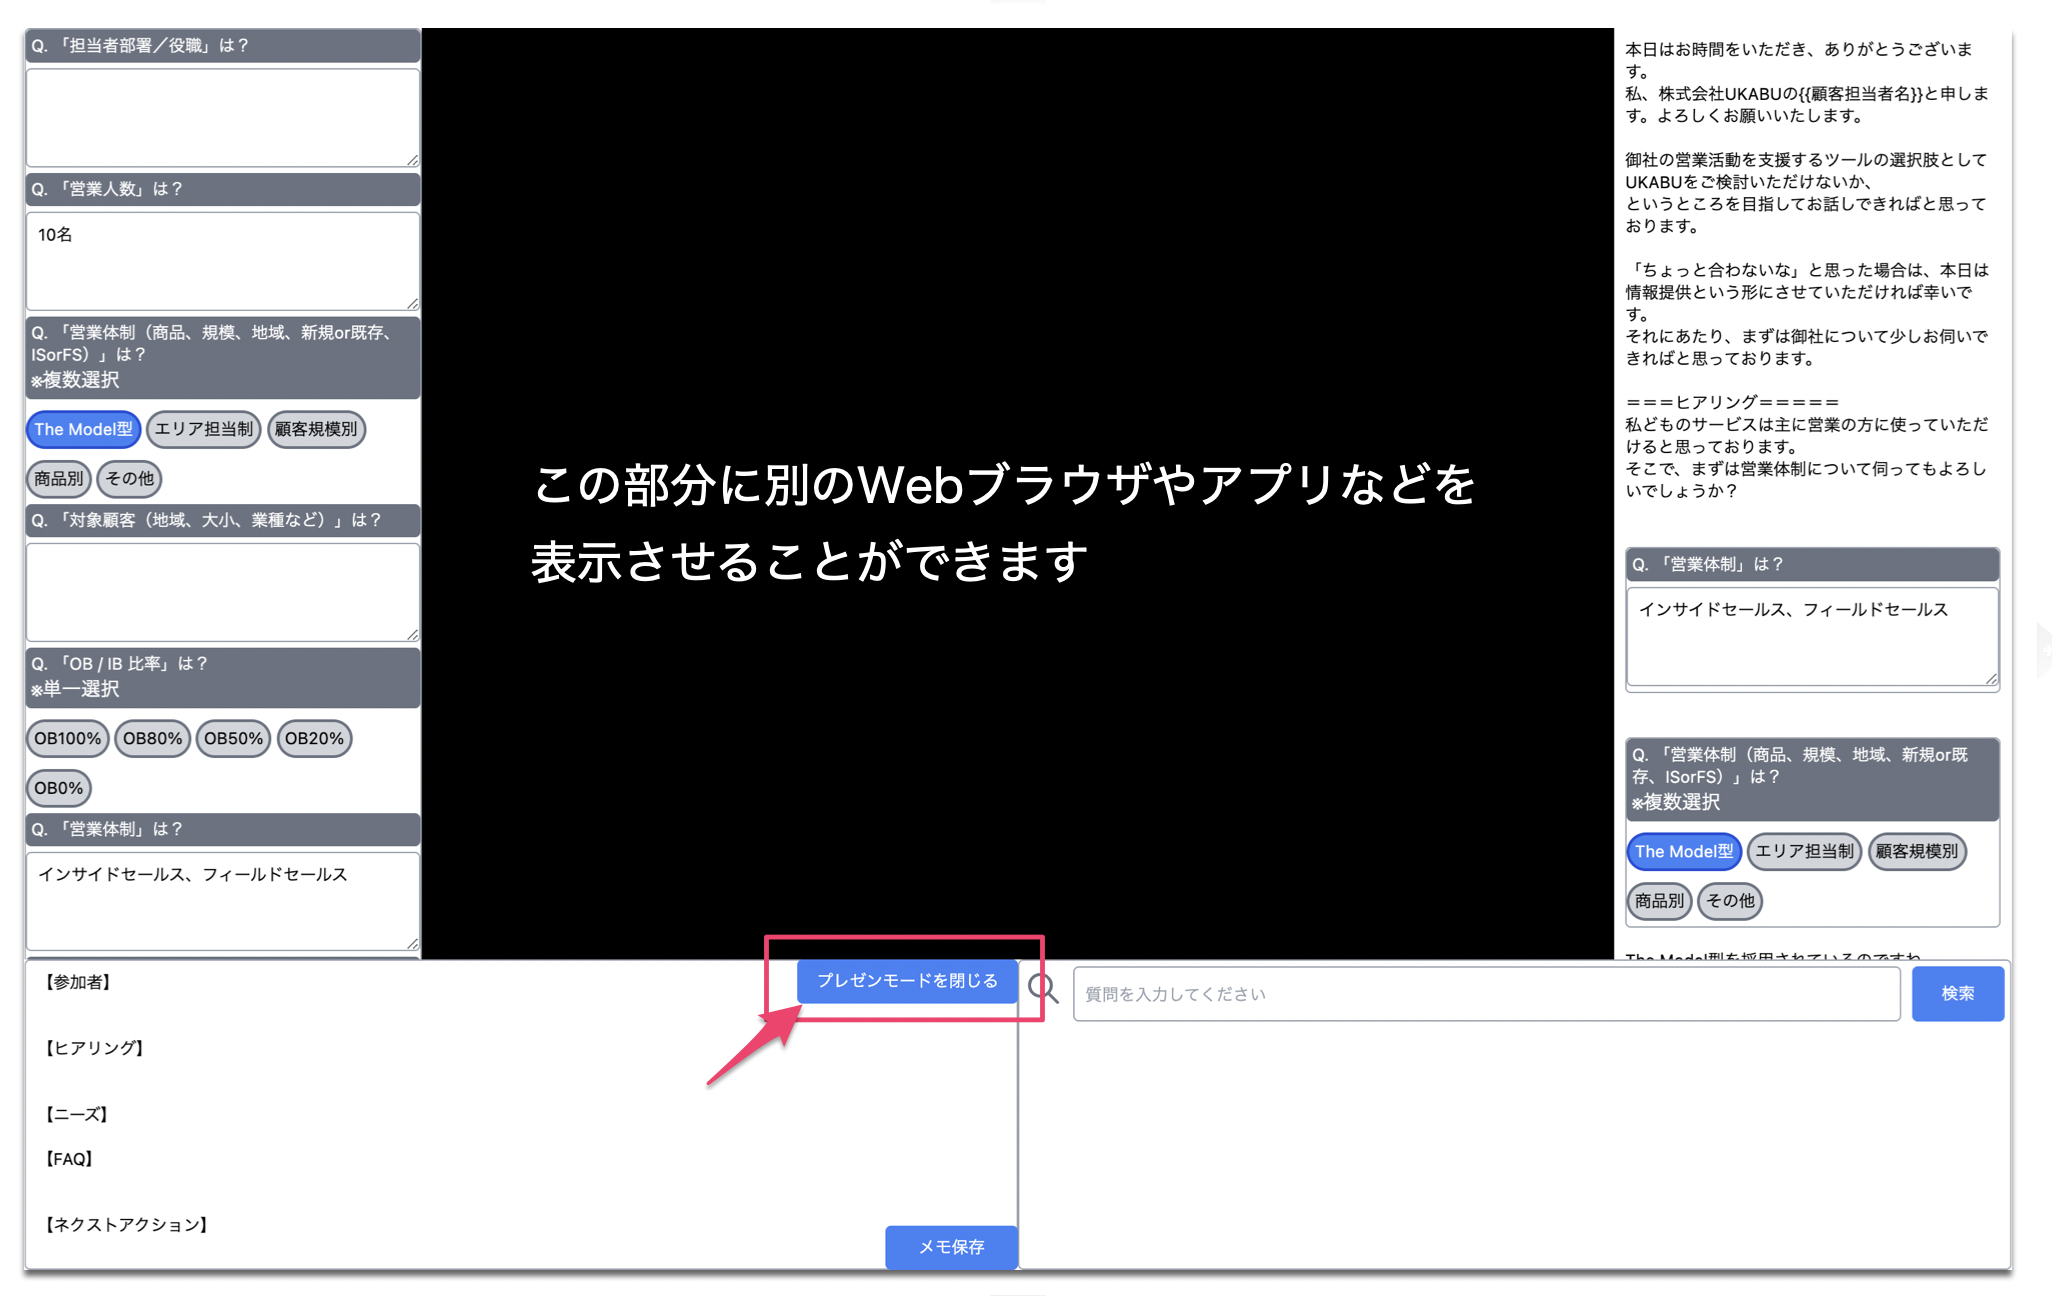Toggle エリア担当制 chip in left panel

[204, 429]
